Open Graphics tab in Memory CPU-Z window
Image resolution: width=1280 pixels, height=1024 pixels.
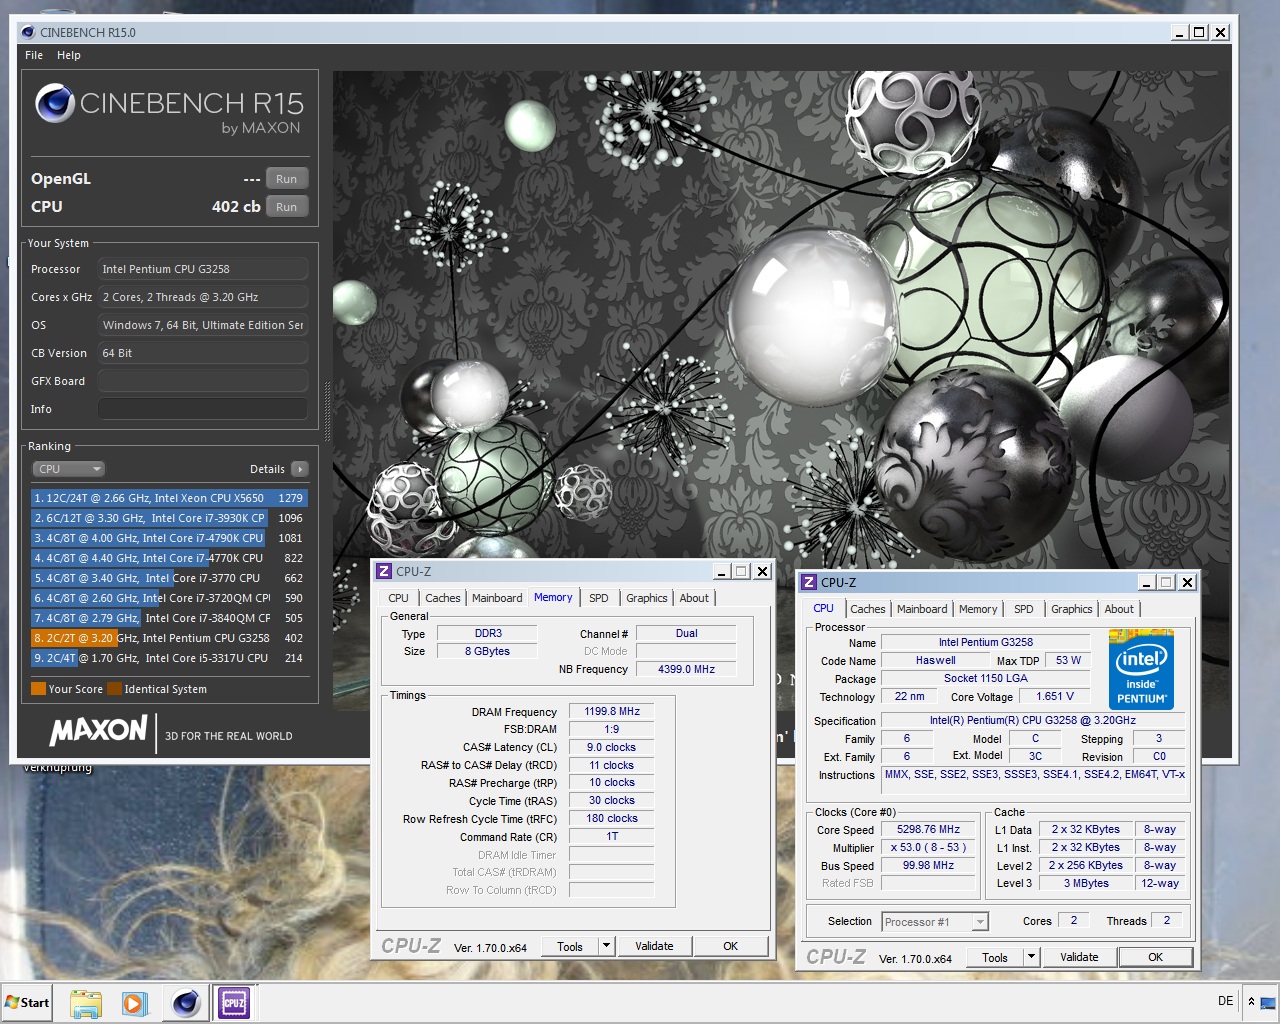point(646,598)
